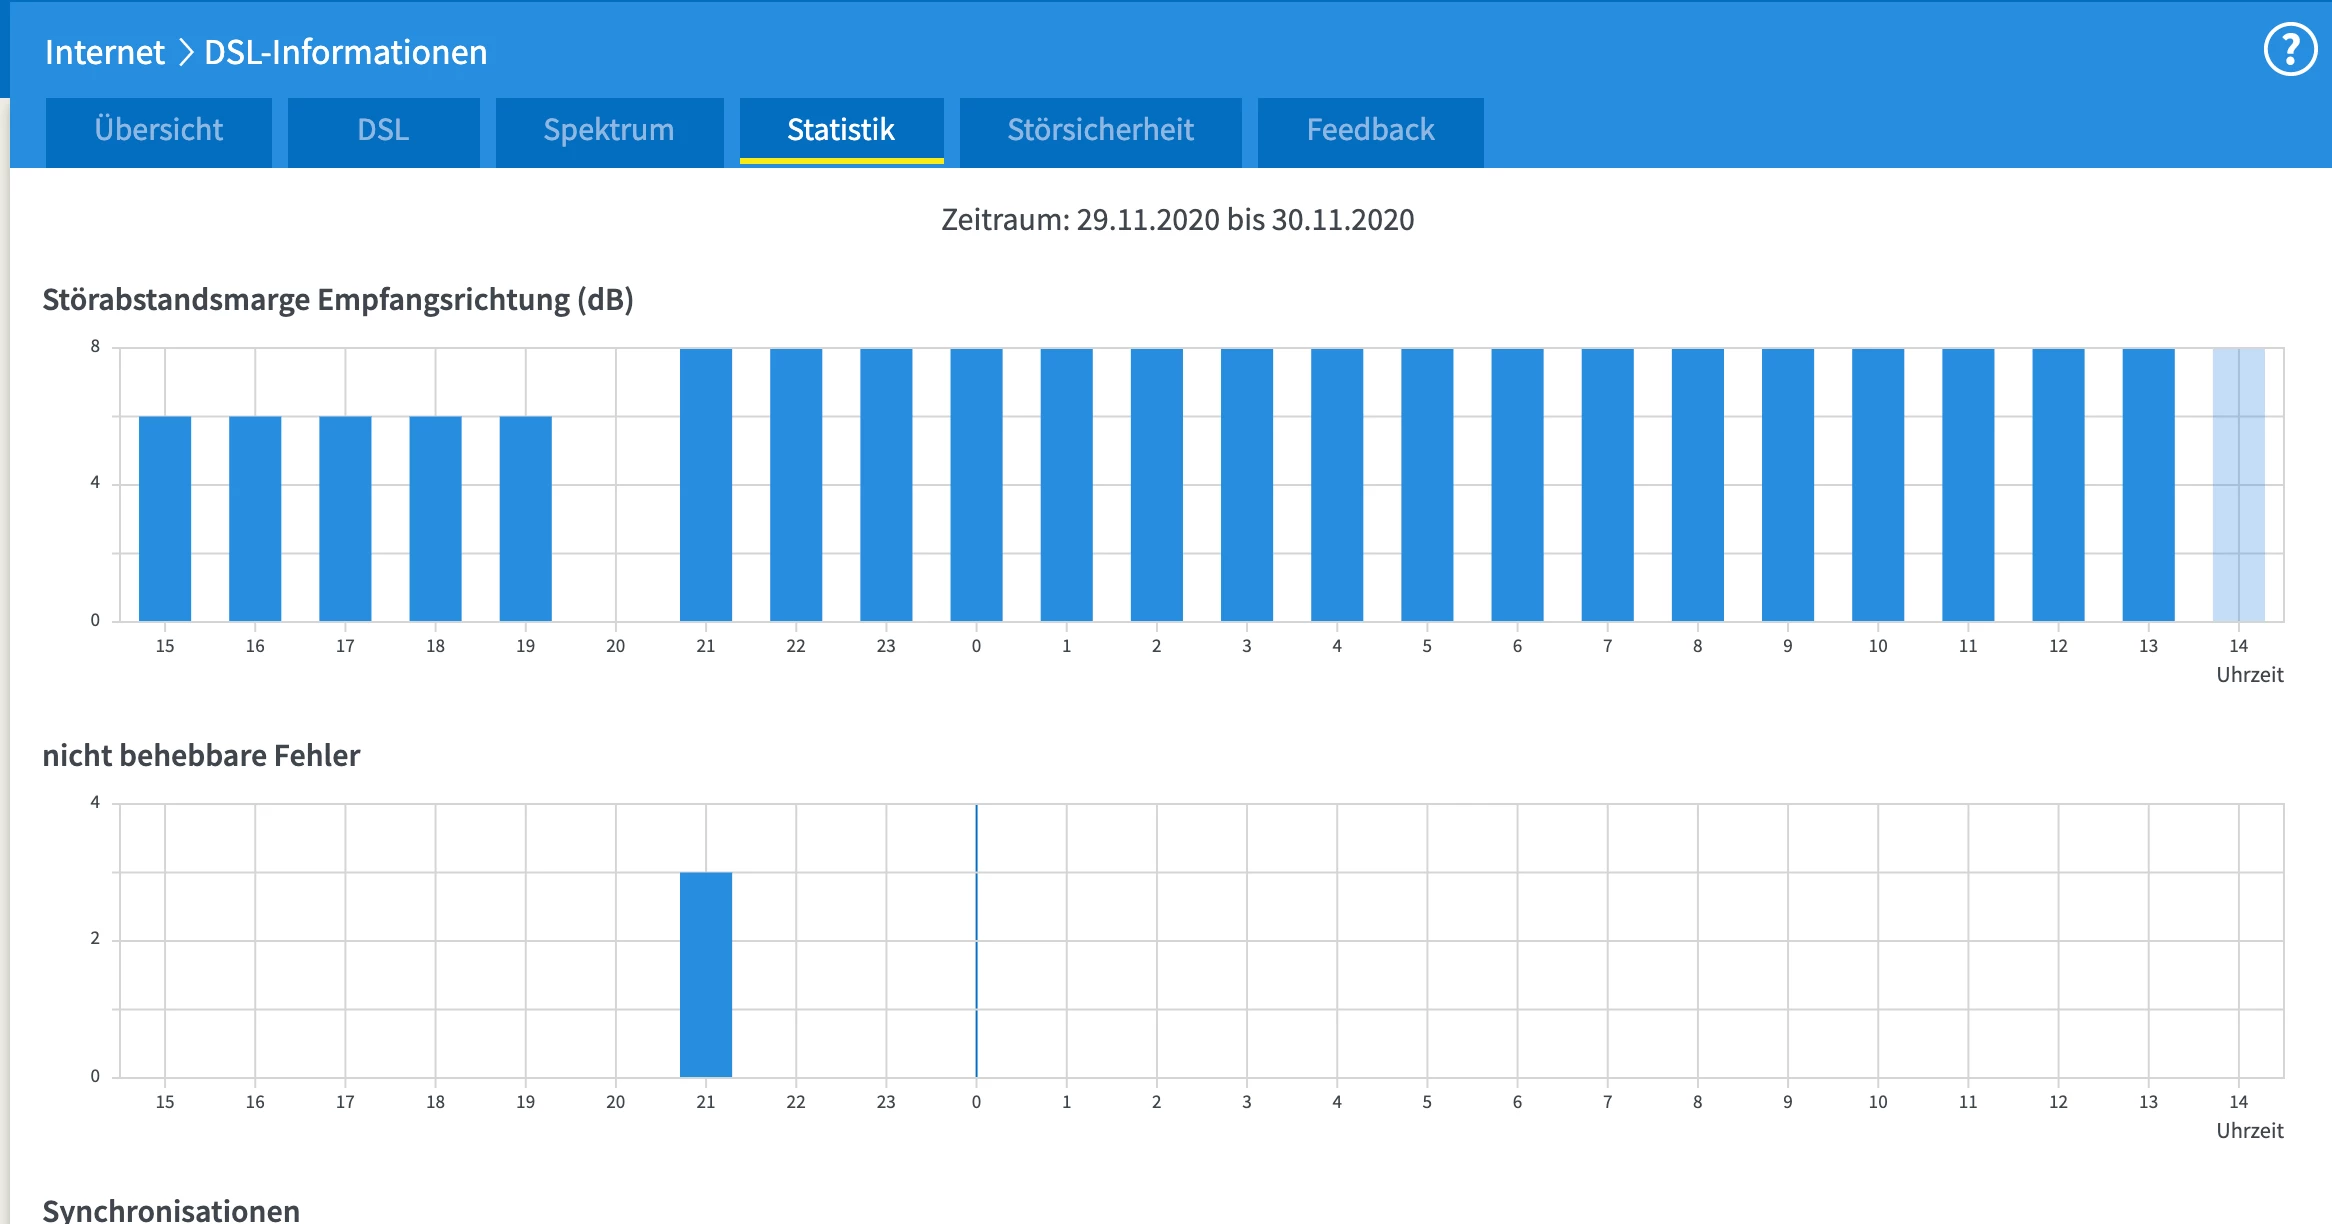Click the Zeitraum date range text
This screenshot has width=2332, height=1224.
click(x=1177, y=220)
